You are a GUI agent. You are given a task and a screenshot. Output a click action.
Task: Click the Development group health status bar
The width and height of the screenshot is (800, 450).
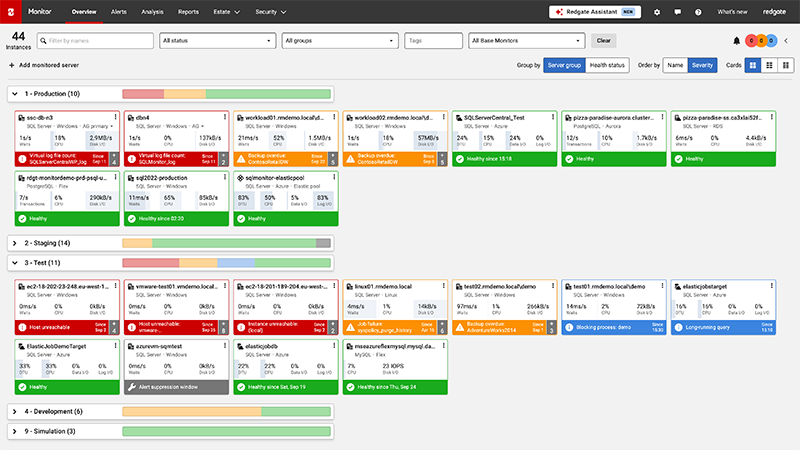pyautogui.click(x=227, y=412)
